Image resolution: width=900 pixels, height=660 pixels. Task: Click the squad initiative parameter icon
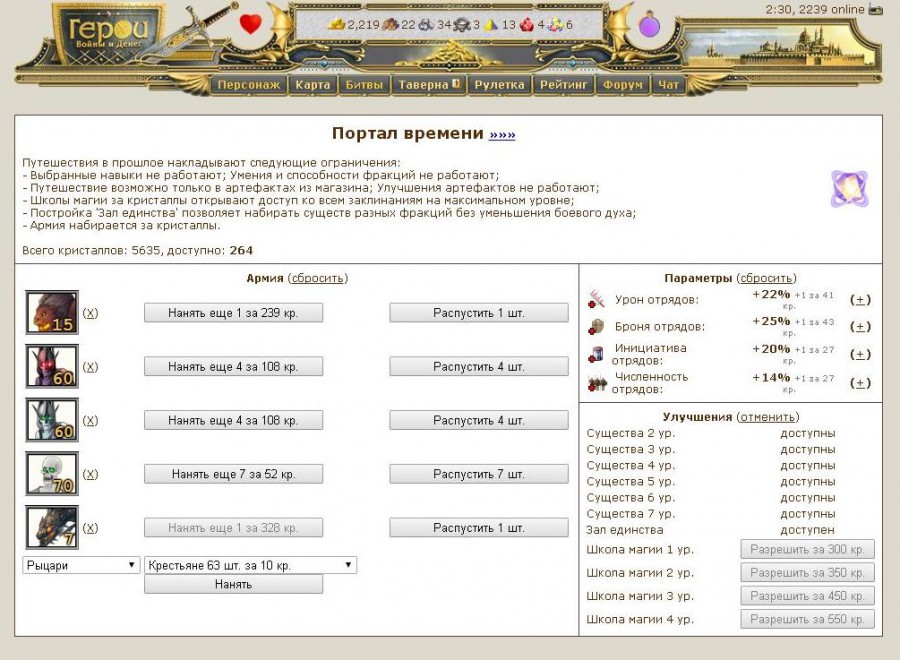[x=597, y=354]
